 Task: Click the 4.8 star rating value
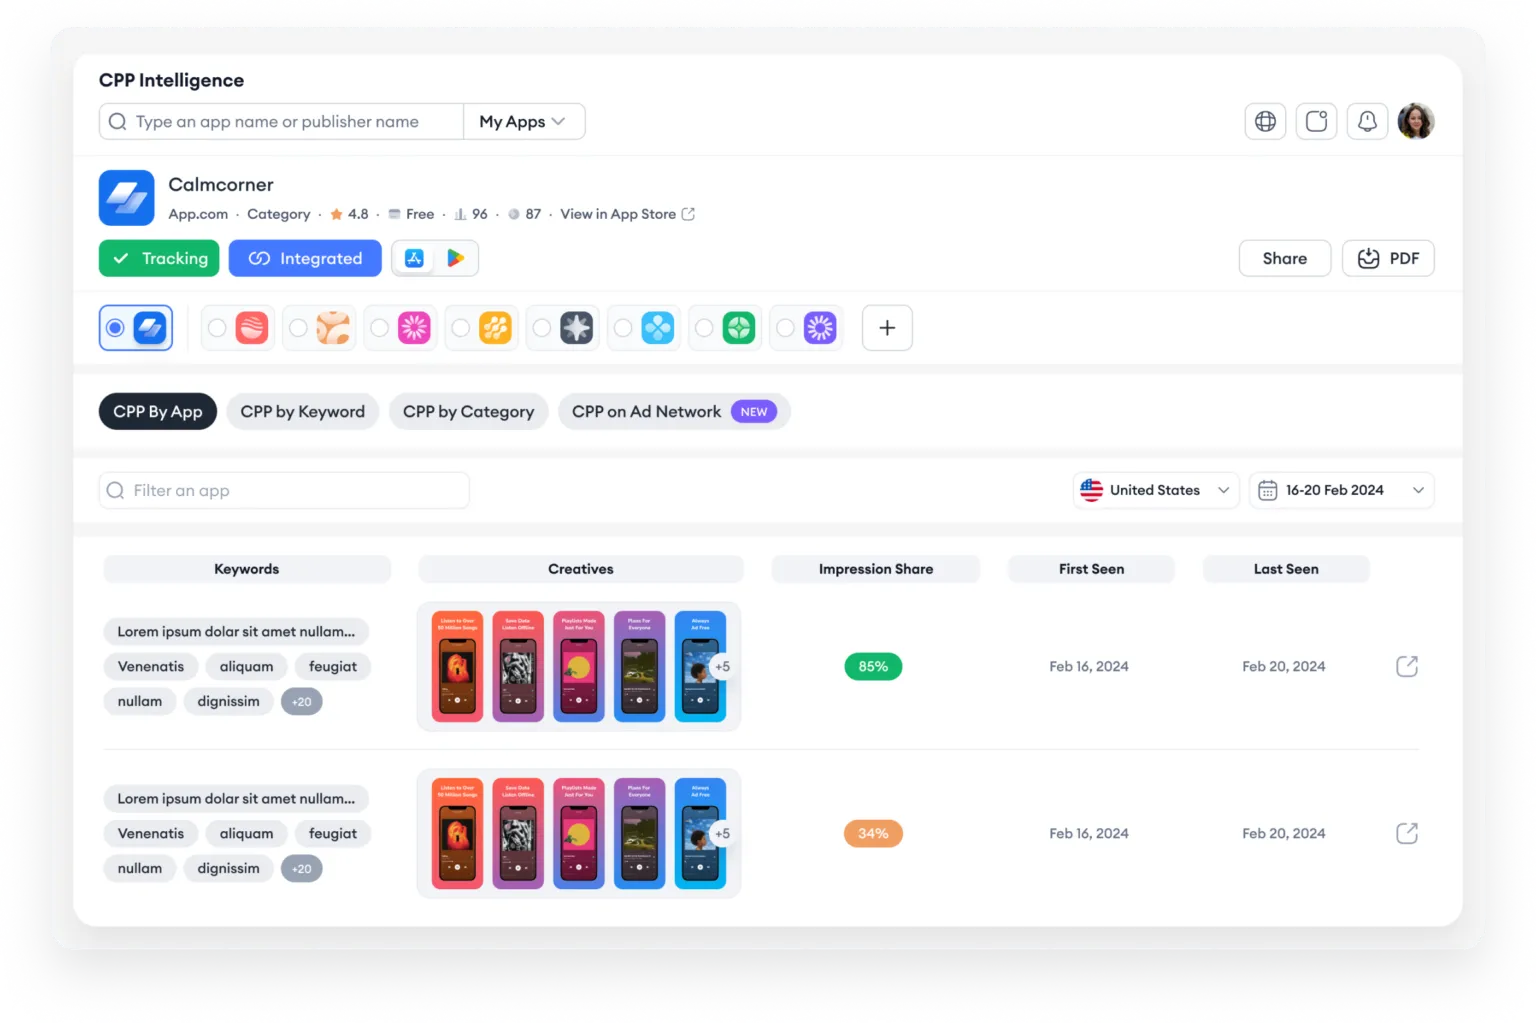pyautogui.click(x=358, y=214)
